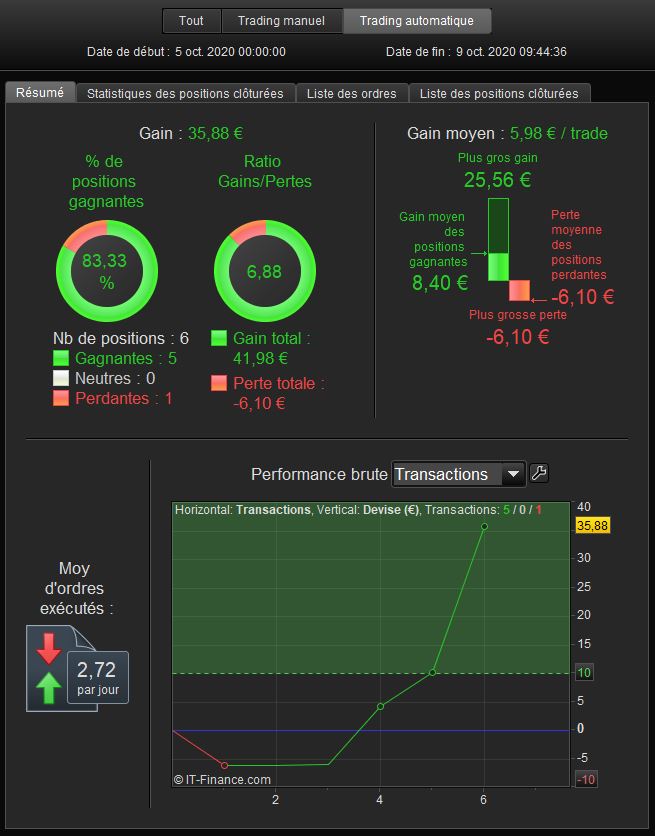This screenshot has width=655, height=836.
Task: Switch to Statistiques des positions clôturées tab
Action: pos(185,93)
